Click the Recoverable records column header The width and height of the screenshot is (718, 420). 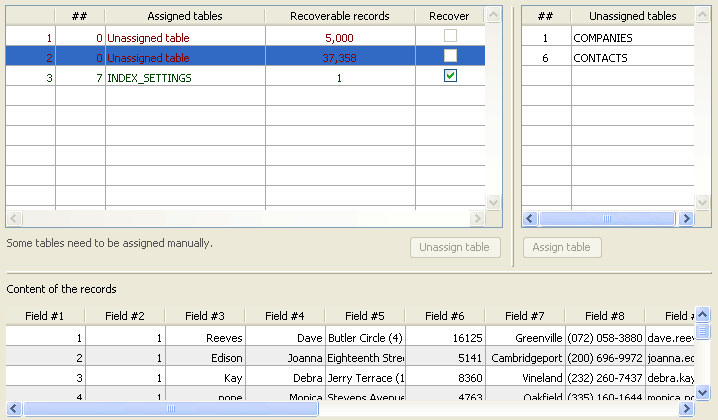tap(339, 16)
